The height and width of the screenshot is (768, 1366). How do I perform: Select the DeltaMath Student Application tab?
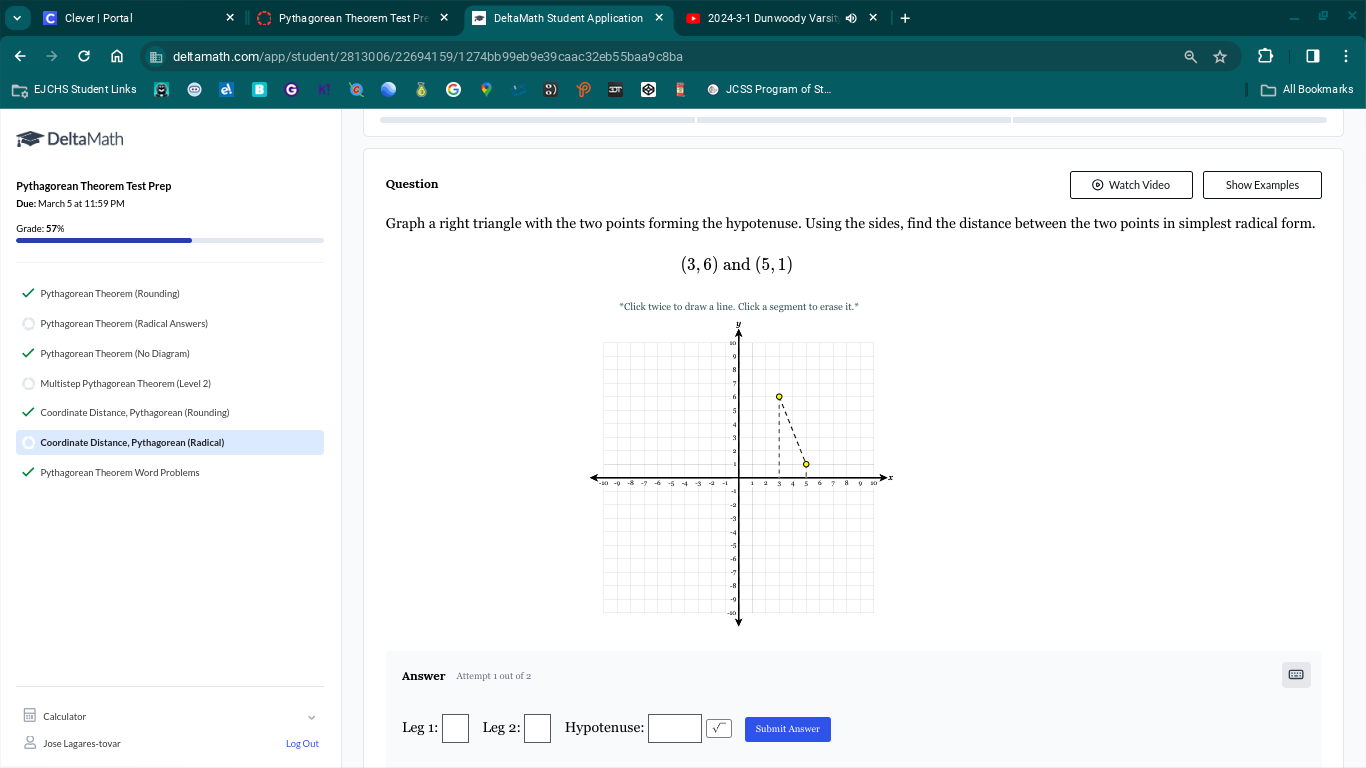(568, 18)
